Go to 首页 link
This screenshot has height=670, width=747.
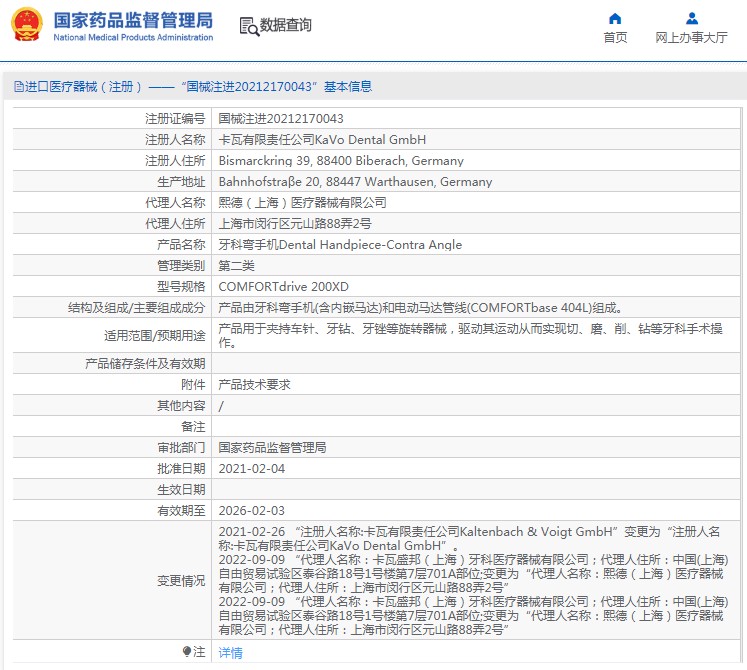tap(615, 38)
